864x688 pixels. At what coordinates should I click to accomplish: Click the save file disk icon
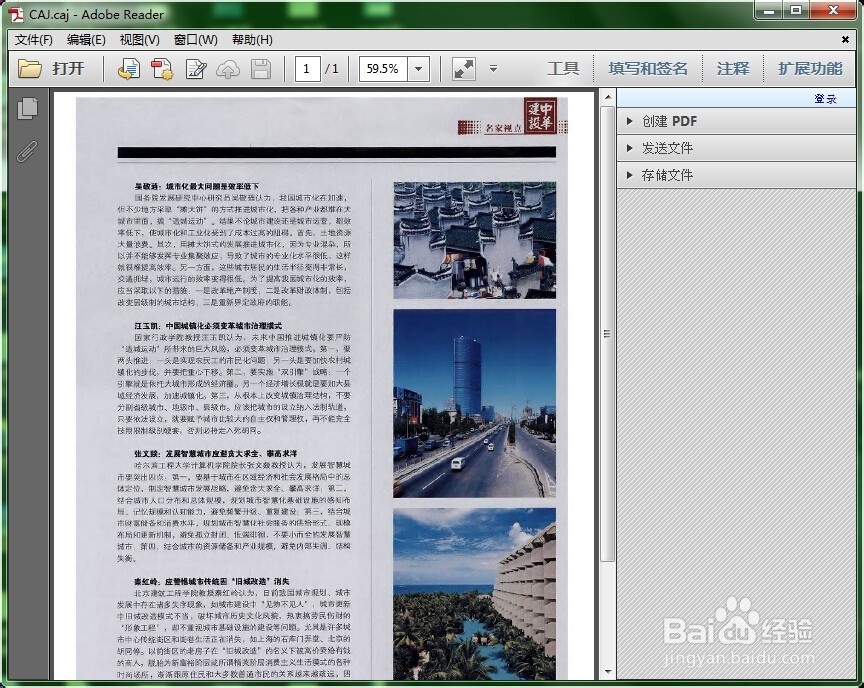(x=259, y=68)
